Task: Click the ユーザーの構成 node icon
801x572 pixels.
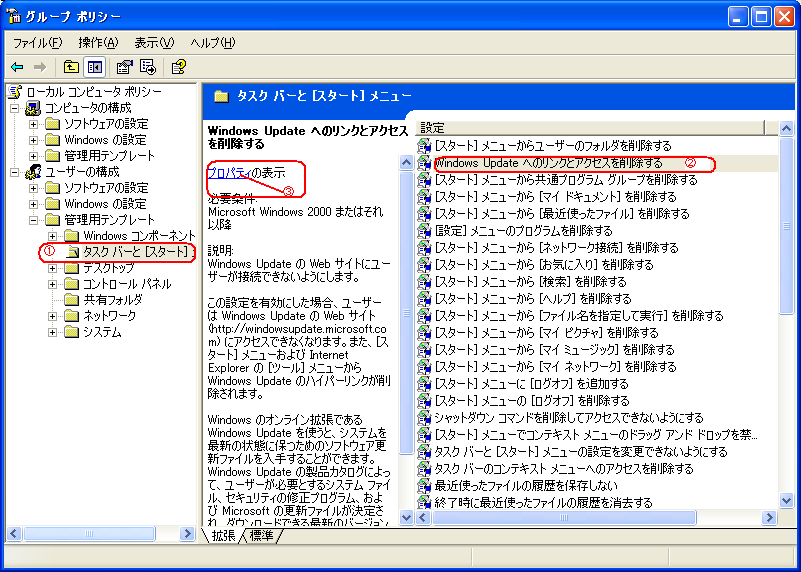Action: [32, 171]
